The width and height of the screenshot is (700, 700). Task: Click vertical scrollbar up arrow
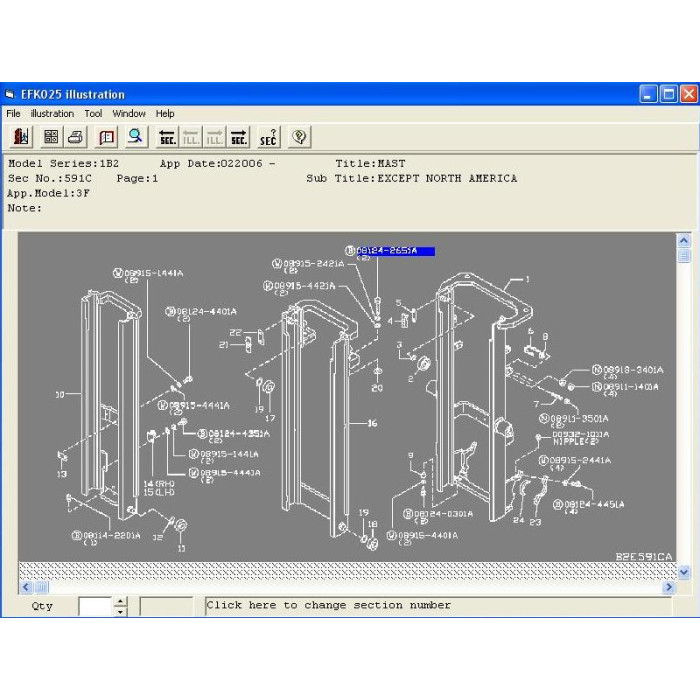(x=683, y=241)
